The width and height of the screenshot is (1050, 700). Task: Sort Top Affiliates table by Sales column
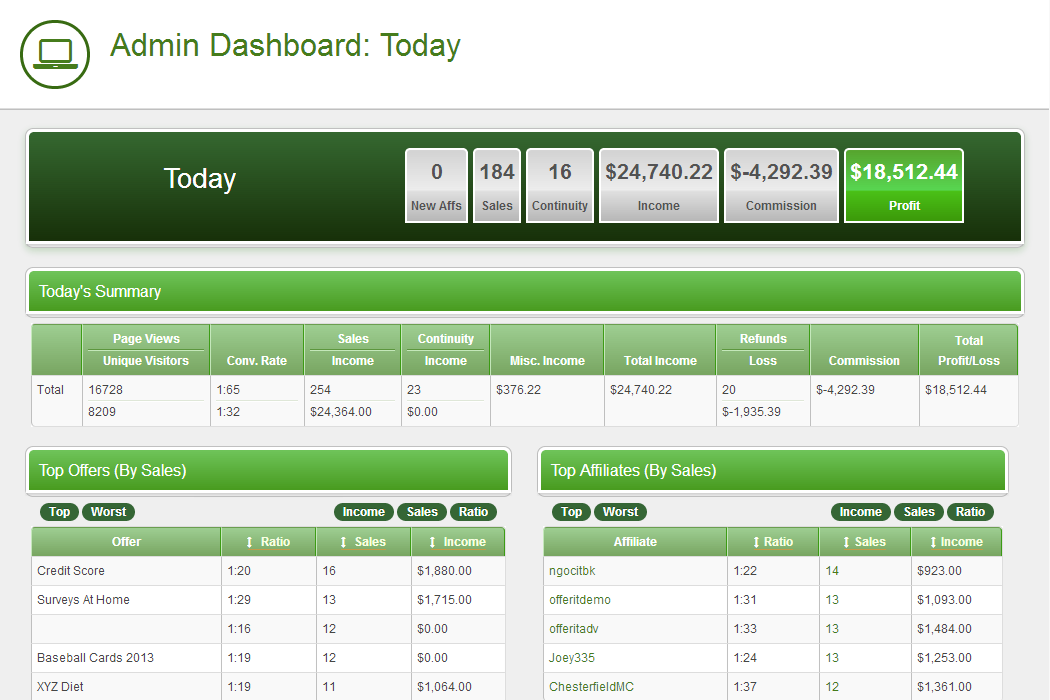864,542
